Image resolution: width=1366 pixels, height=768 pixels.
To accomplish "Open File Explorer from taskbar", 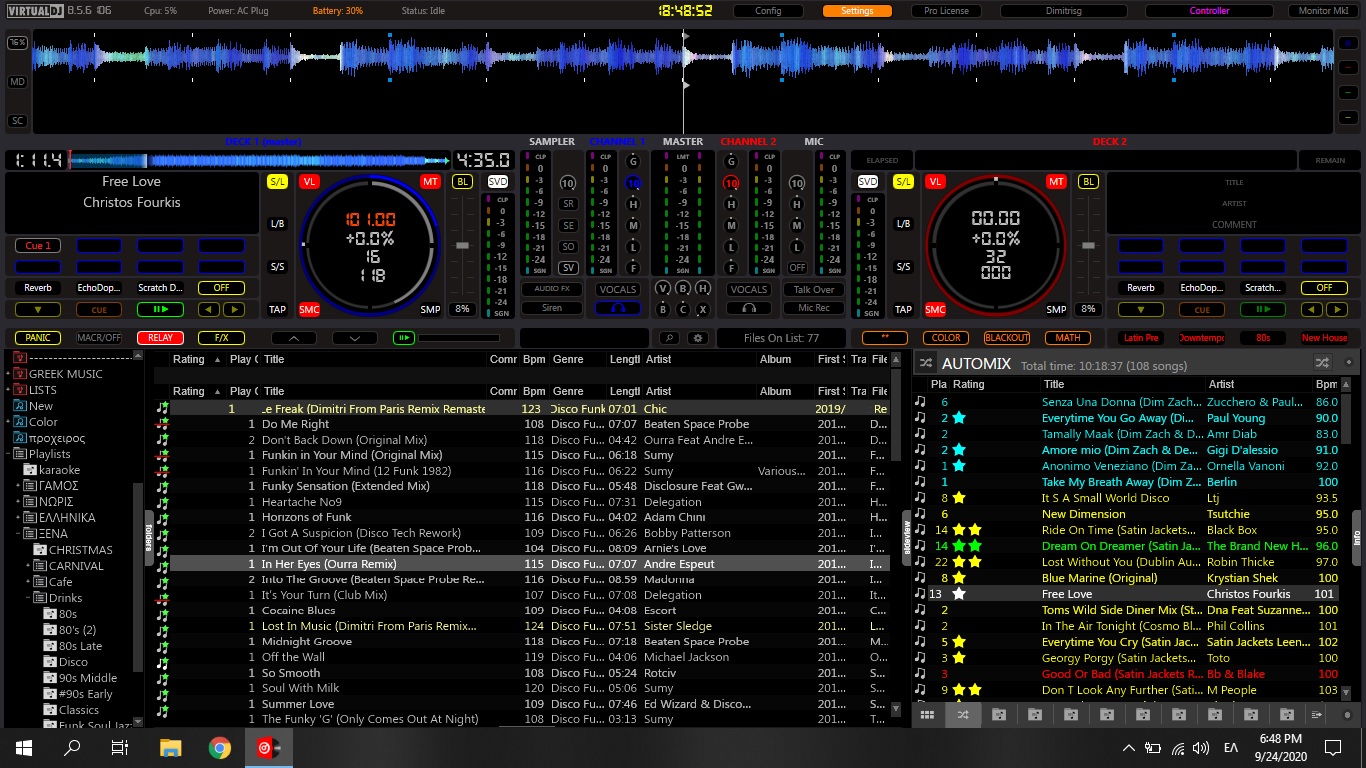I will [x=171, y=747].
